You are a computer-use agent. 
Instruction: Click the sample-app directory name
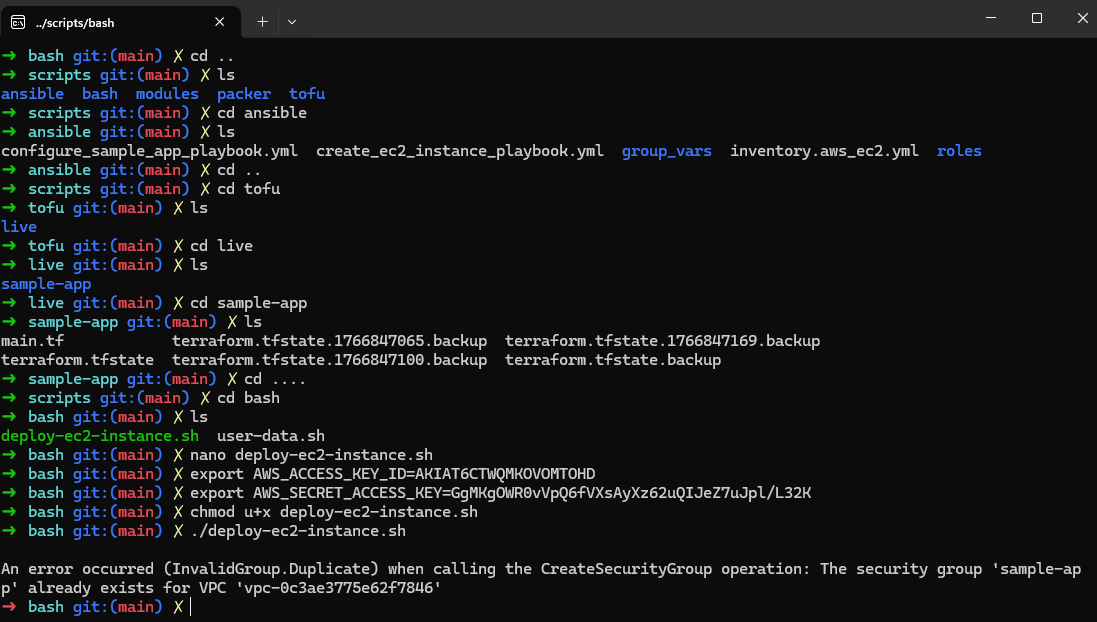pos(46,283)
